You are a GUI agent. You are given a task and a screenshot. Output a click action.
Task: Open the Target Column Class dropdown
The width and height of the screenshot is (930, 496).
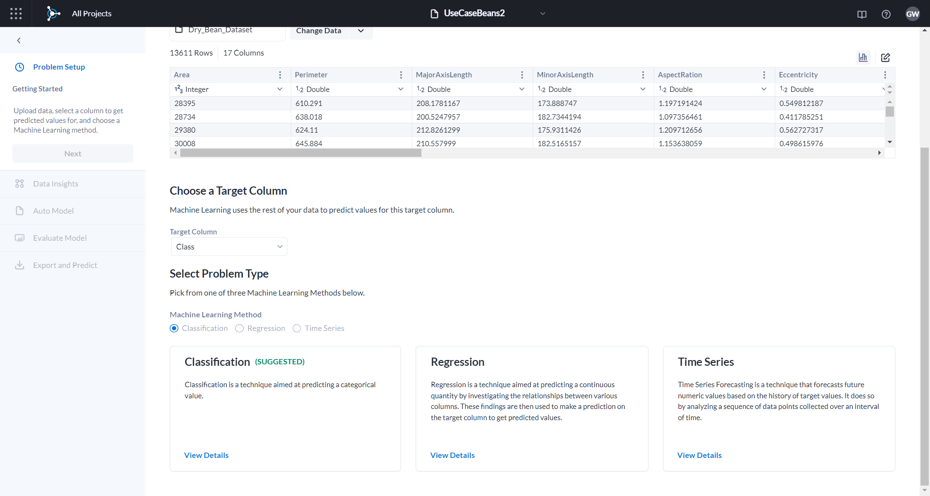tap(229, 247)
